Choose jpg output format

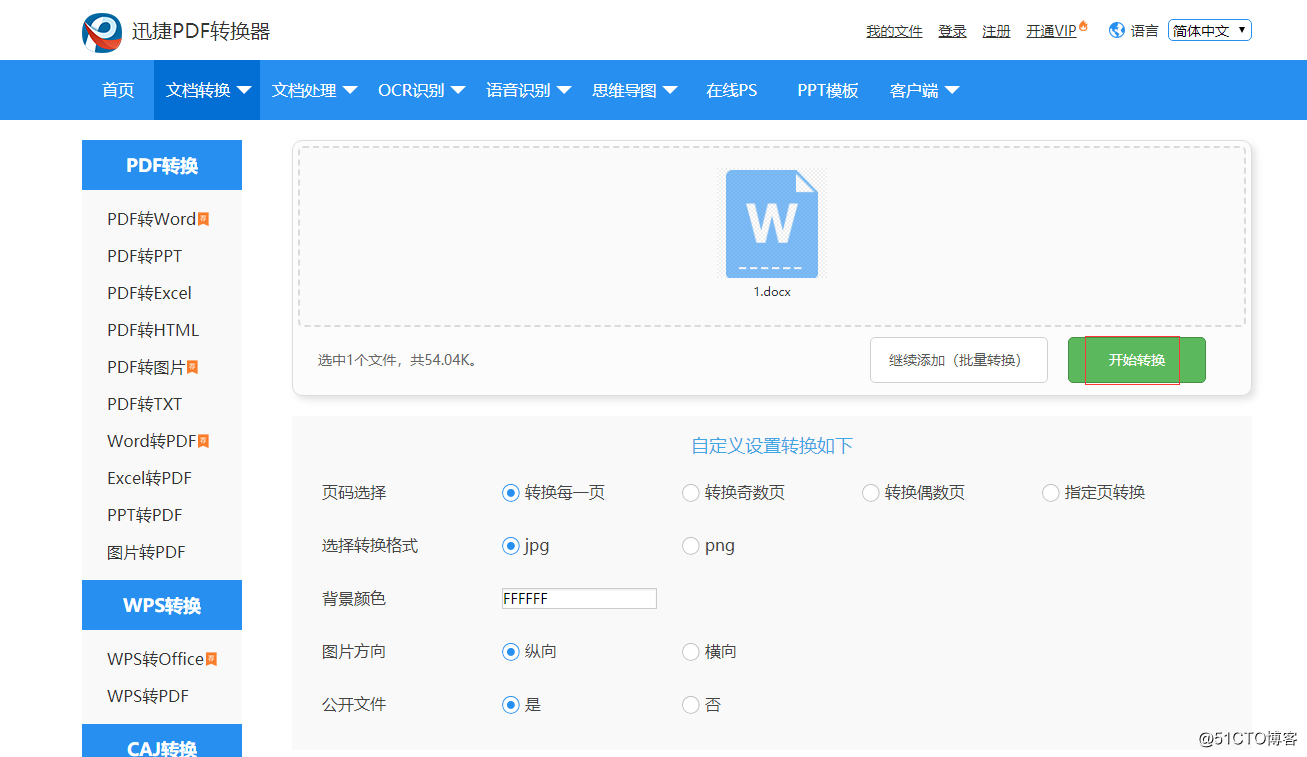click(x=510, y=546)
